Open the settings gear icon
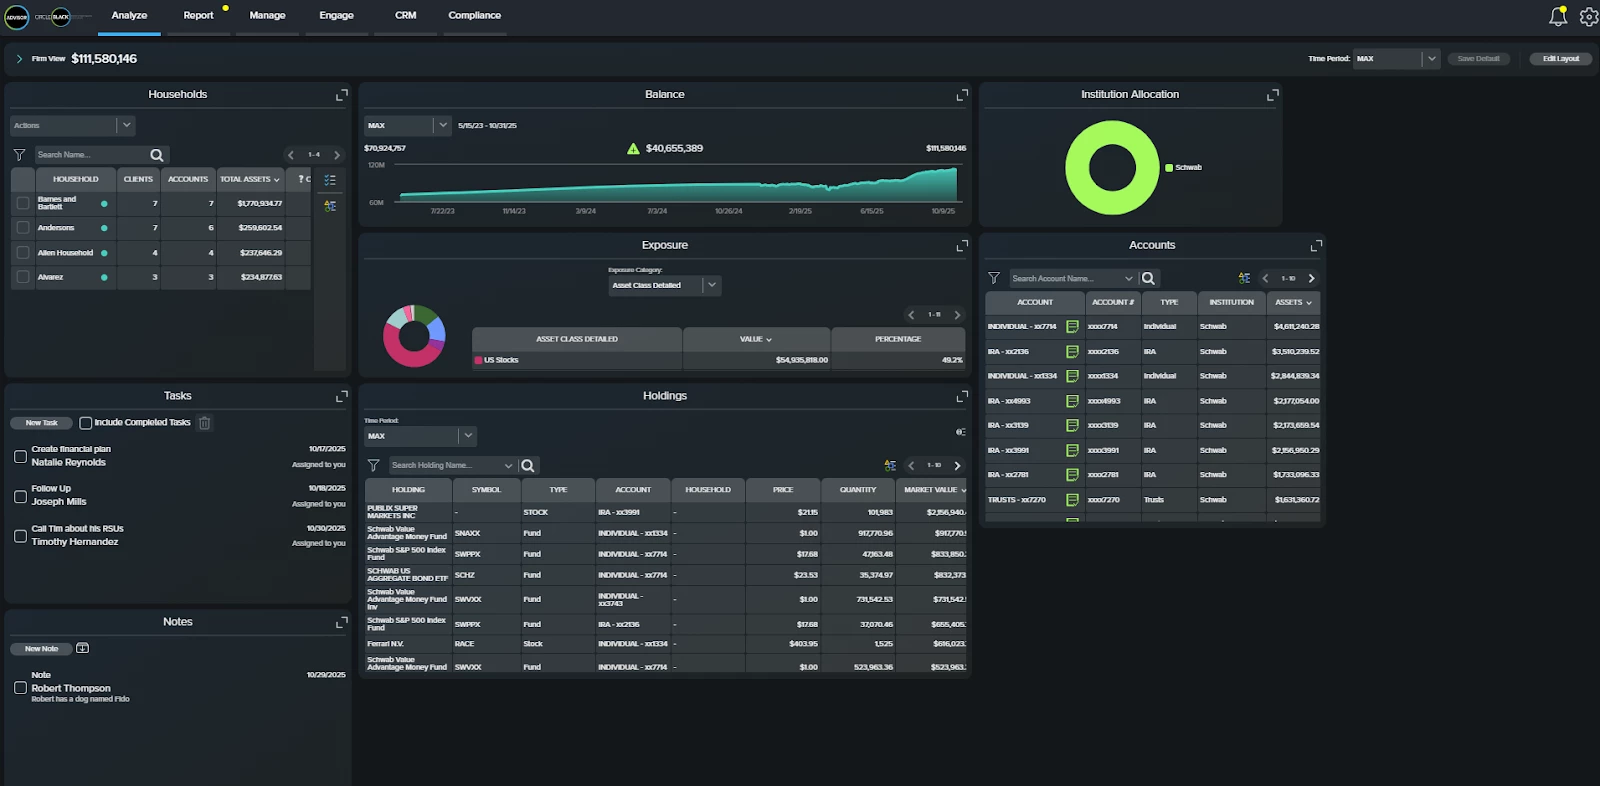 point(1589,16)
